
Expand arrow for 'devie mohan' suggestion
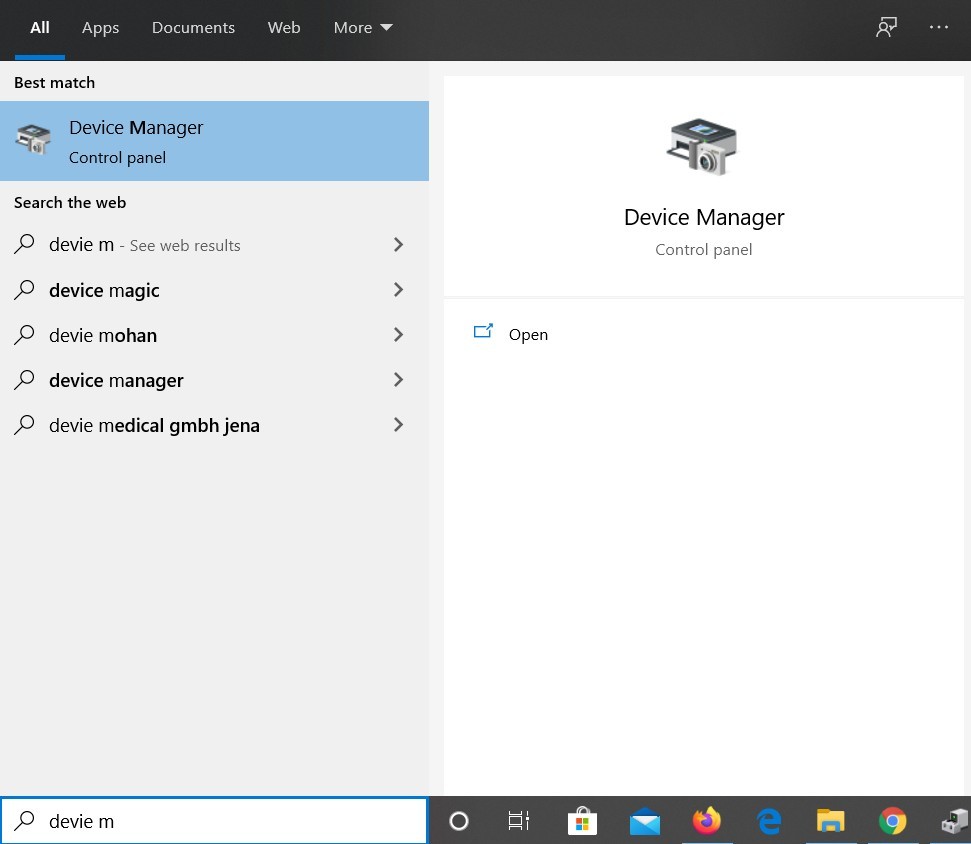click(x=398, y=335)
